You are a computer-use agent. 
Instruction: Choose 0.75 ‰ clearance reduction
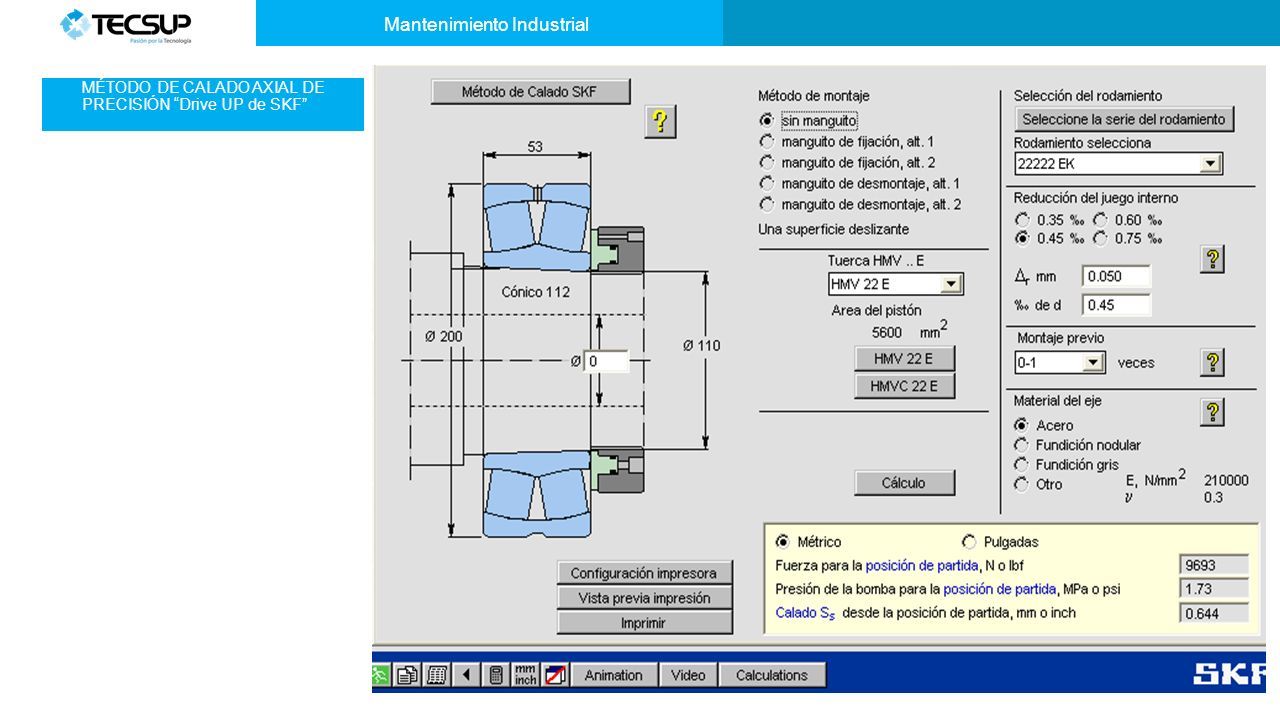tap(1101, 238)
